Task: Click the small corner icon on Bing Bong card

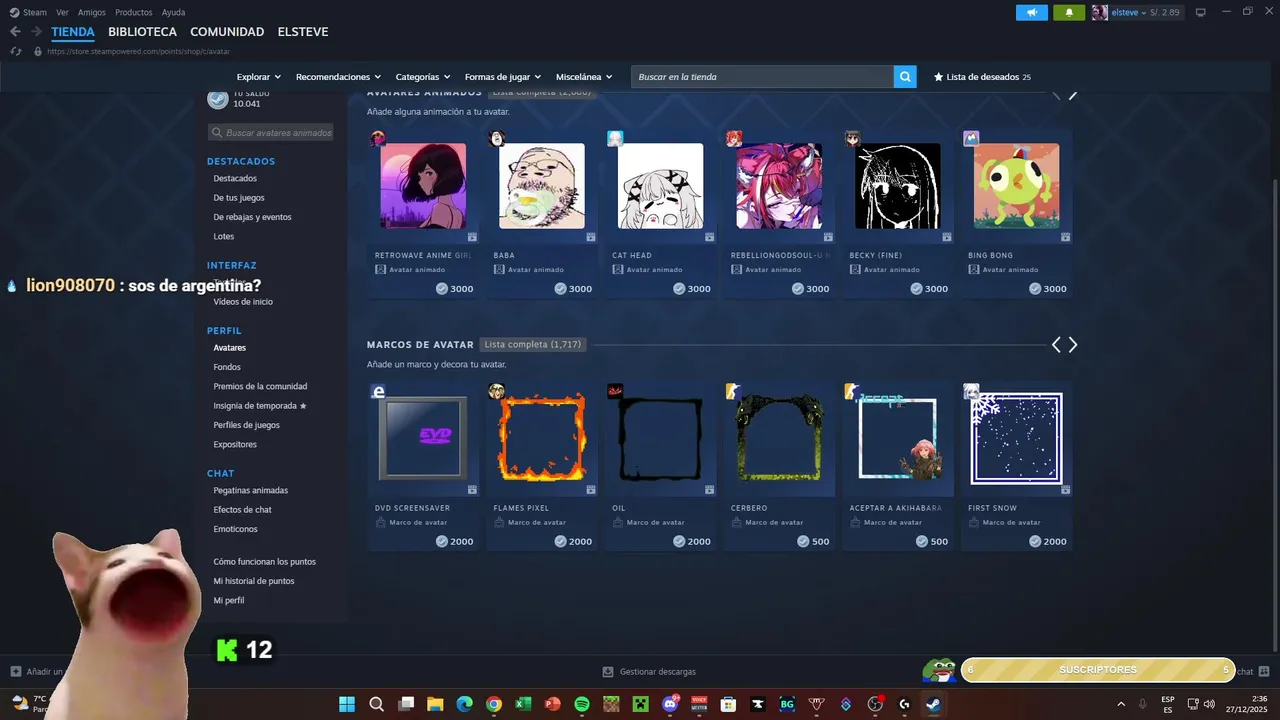Action: point(1066,237)
